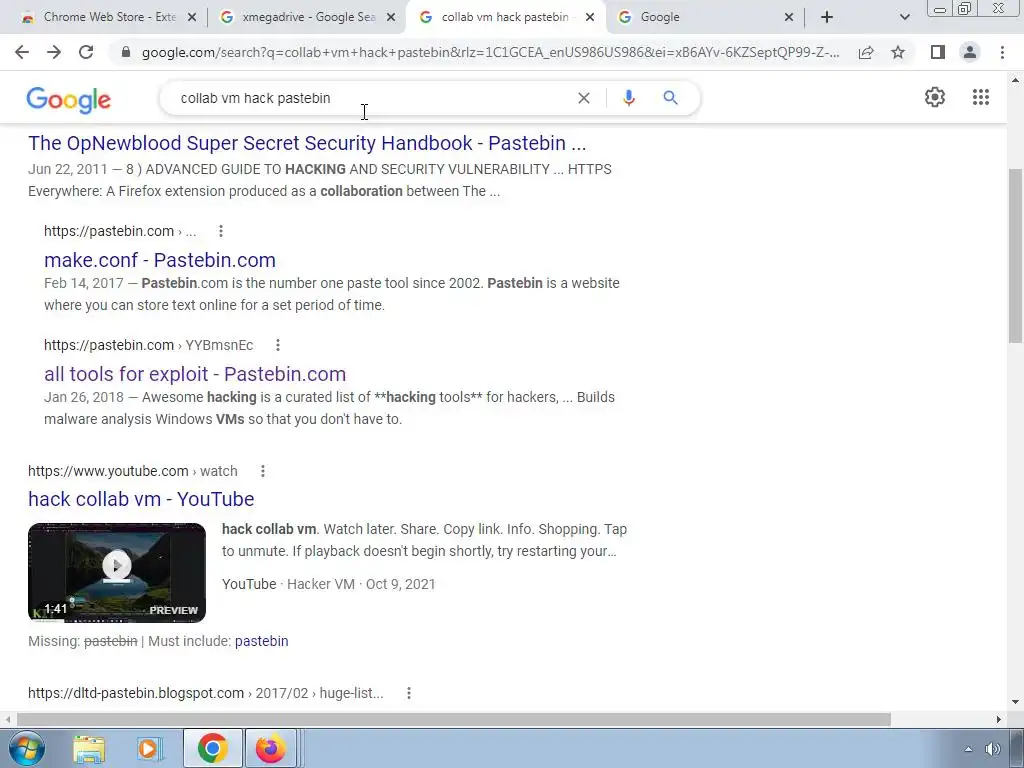
Task: Open Google quick settings gear
Action: [935, 97]
